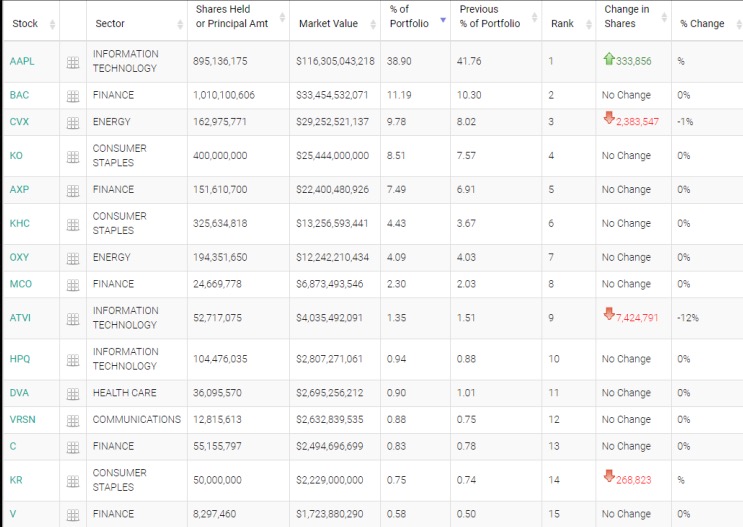Viewport: 743px width, 527px height.
Task: Select the 7,424,791 change in shares value
Action: tap(637, 318)
